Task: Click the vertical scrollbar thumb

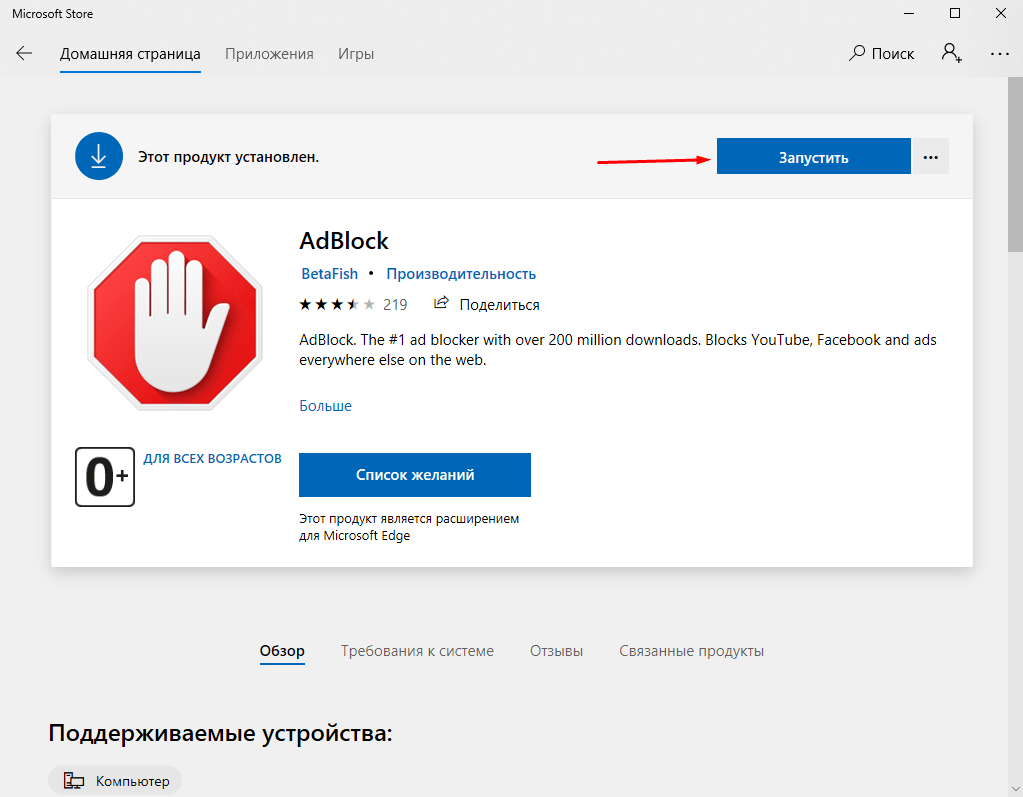Action: tap(1015, 165)
